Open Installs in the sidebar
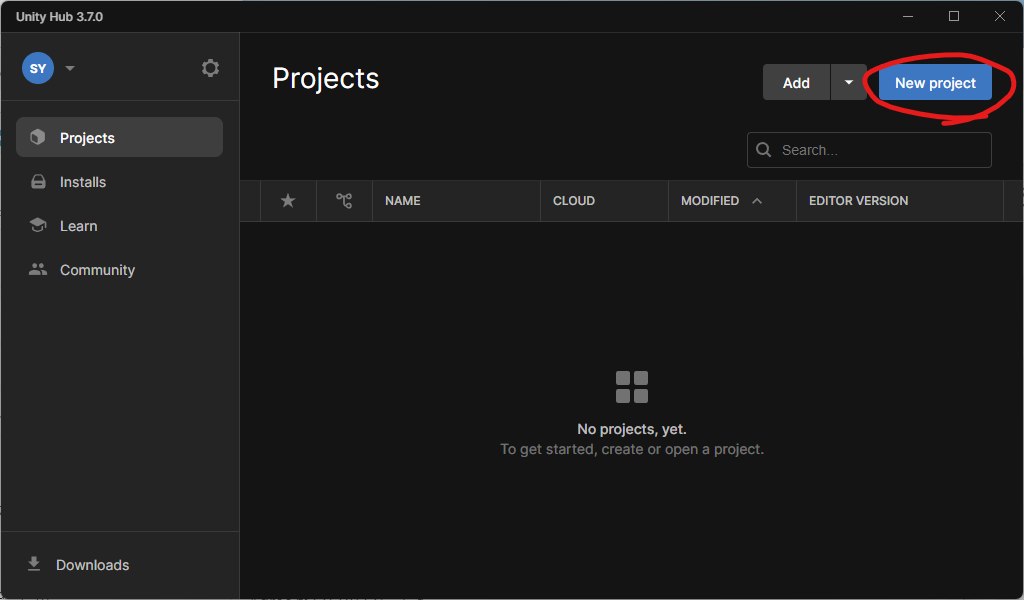The image size is (1024, 600). coord(120,182)
